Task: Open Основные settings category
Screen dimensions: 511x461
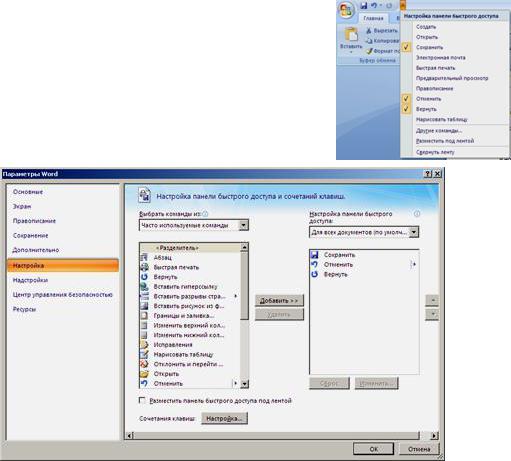Action: (x=28, y=192)
